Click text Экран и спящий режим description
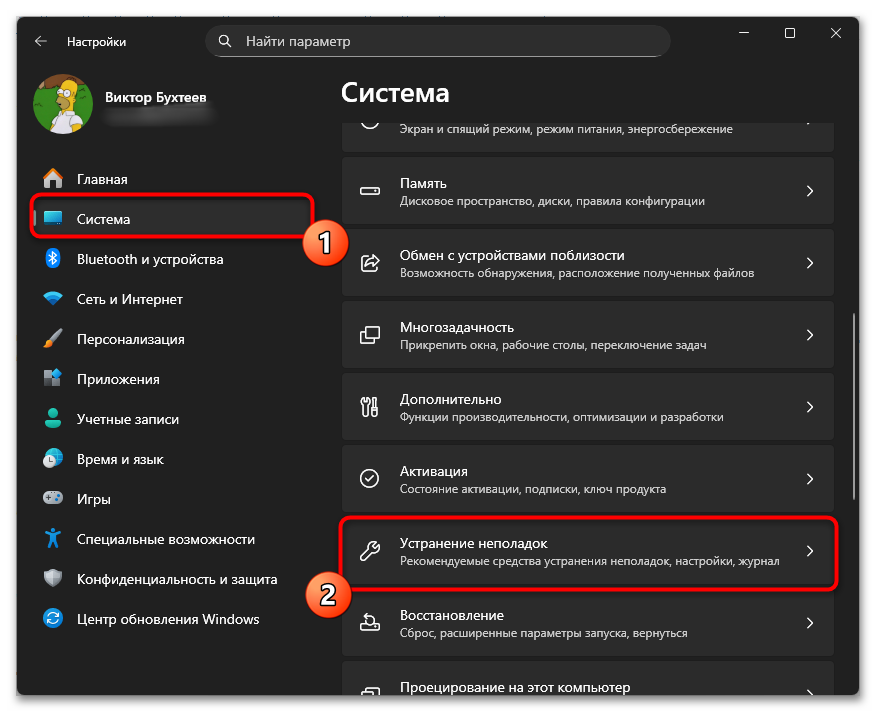This screenshot has width=876, height=712. tap(566, 129)
